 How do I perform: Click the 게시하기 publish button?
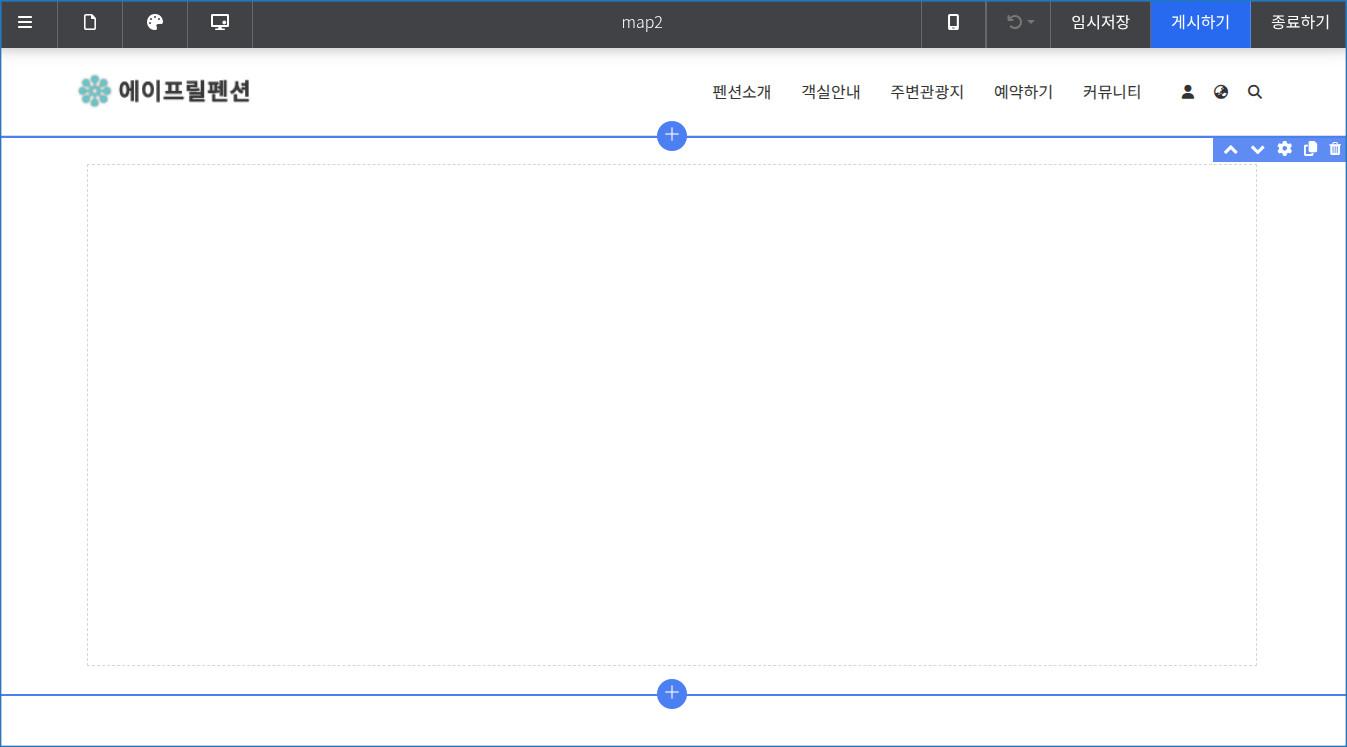[x=1200, y=23]
